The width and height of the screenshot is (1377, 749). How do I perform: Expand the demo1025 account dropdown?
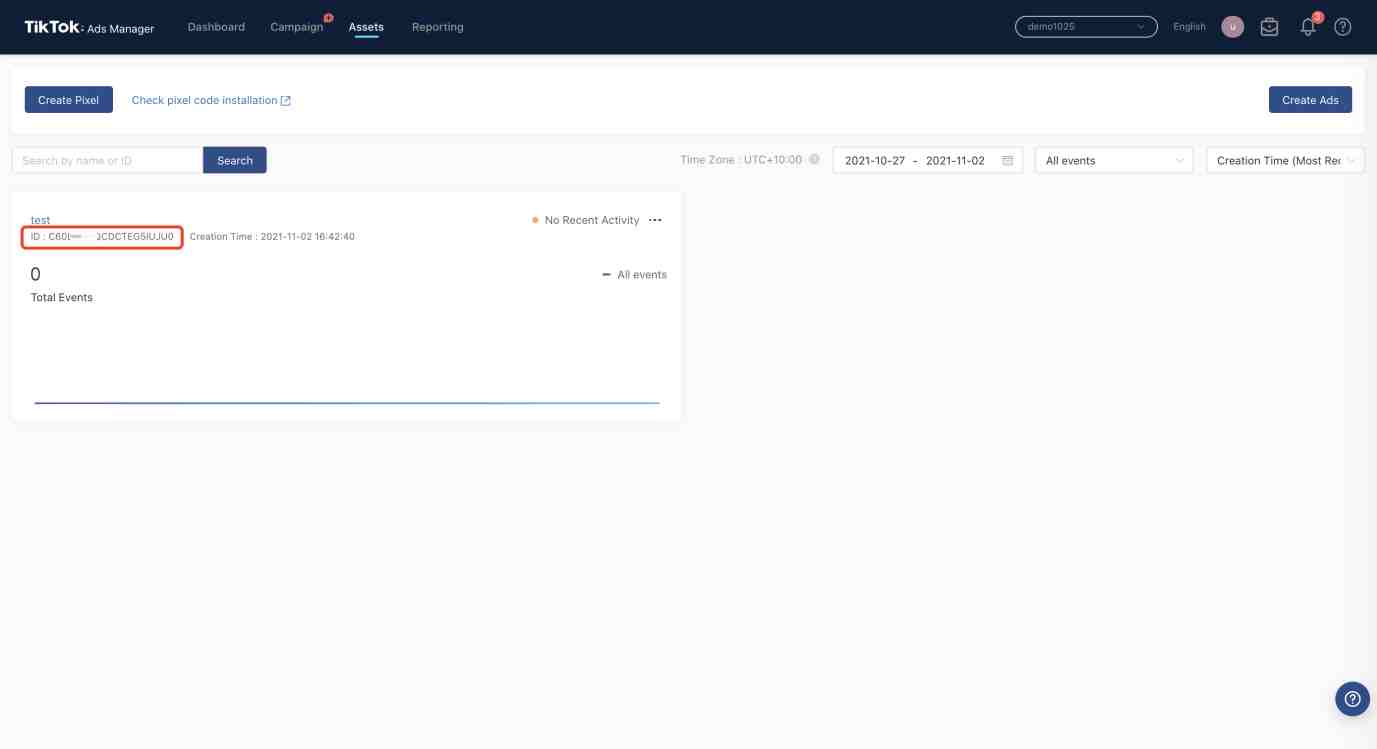tap(1086, 27)
